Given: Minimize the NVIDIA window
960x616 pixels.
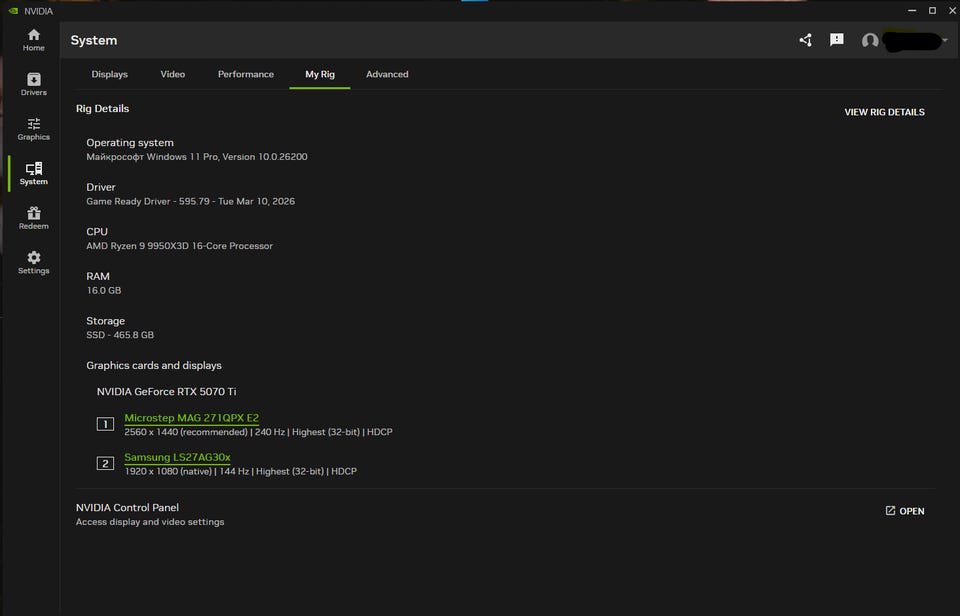Looking at the screenshot, I should point(912,10).
